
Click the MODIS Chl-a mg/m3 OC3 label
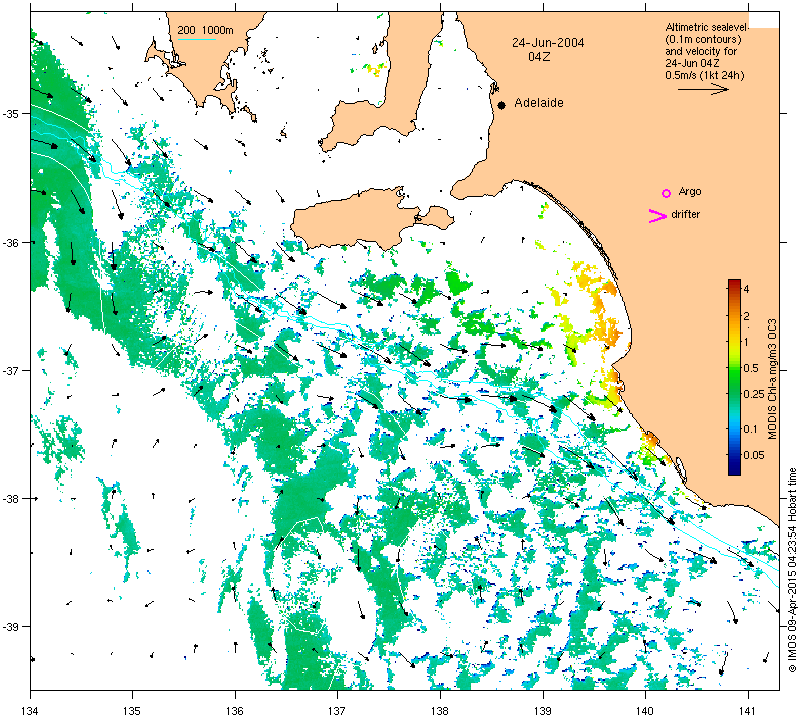point(772,379)
